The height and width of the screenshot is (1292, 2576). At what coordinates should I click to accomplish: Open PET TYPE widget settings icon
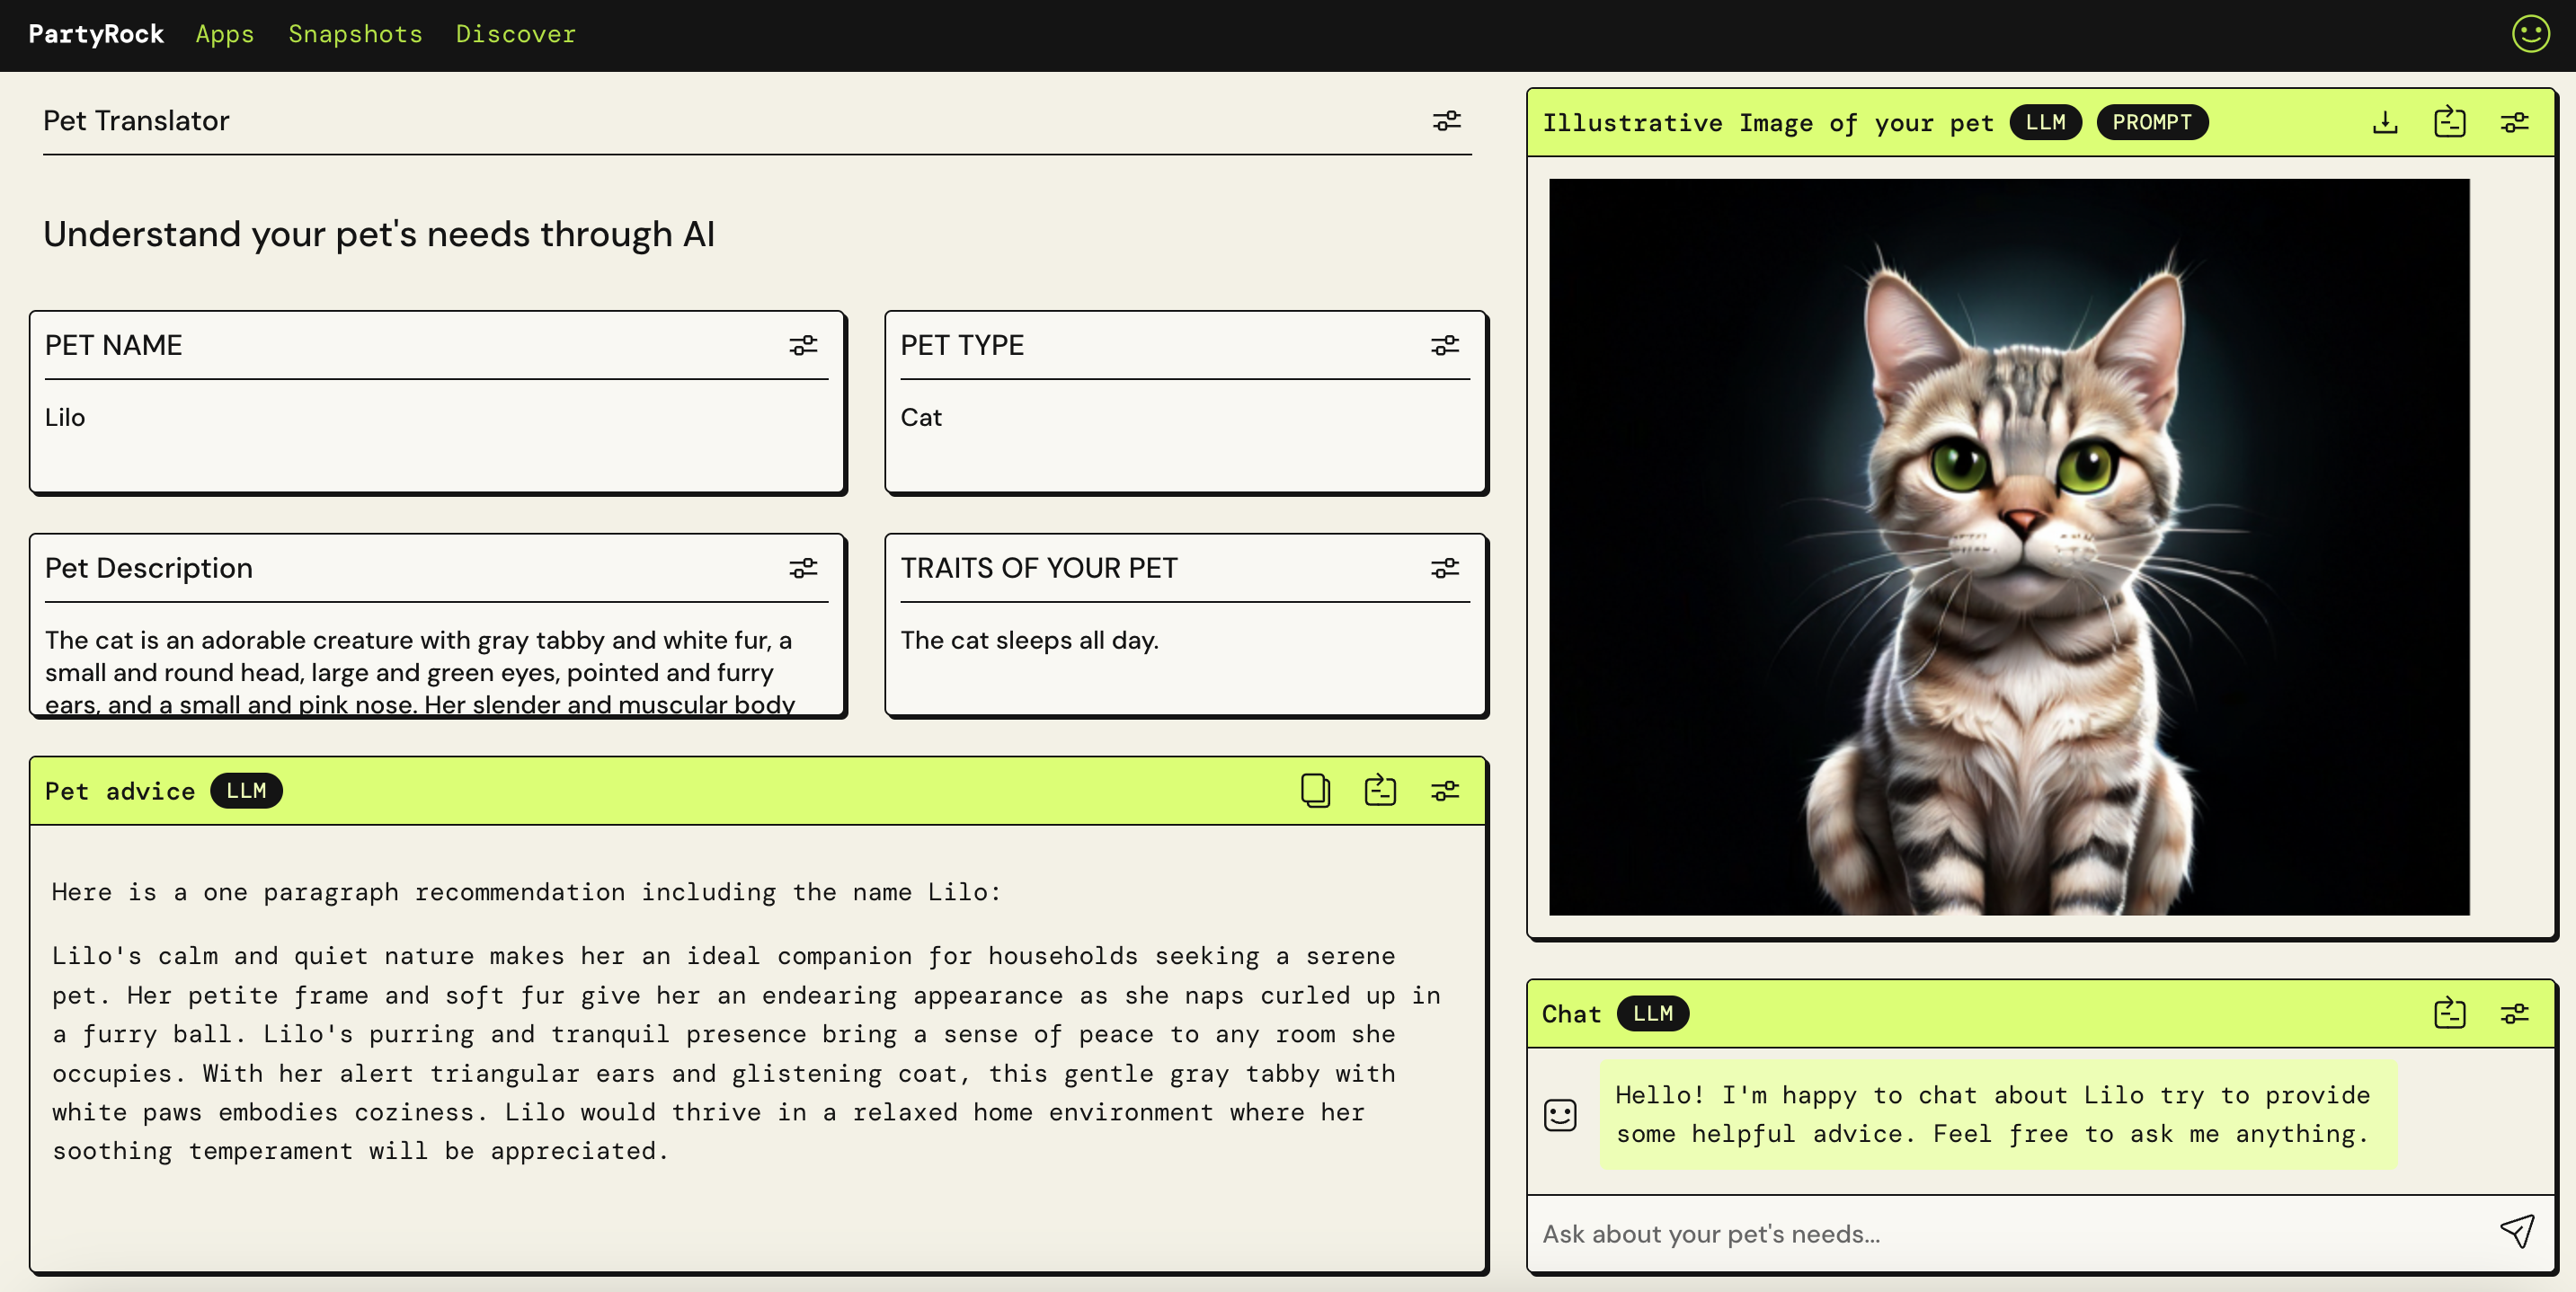[x=1444, y=345]
